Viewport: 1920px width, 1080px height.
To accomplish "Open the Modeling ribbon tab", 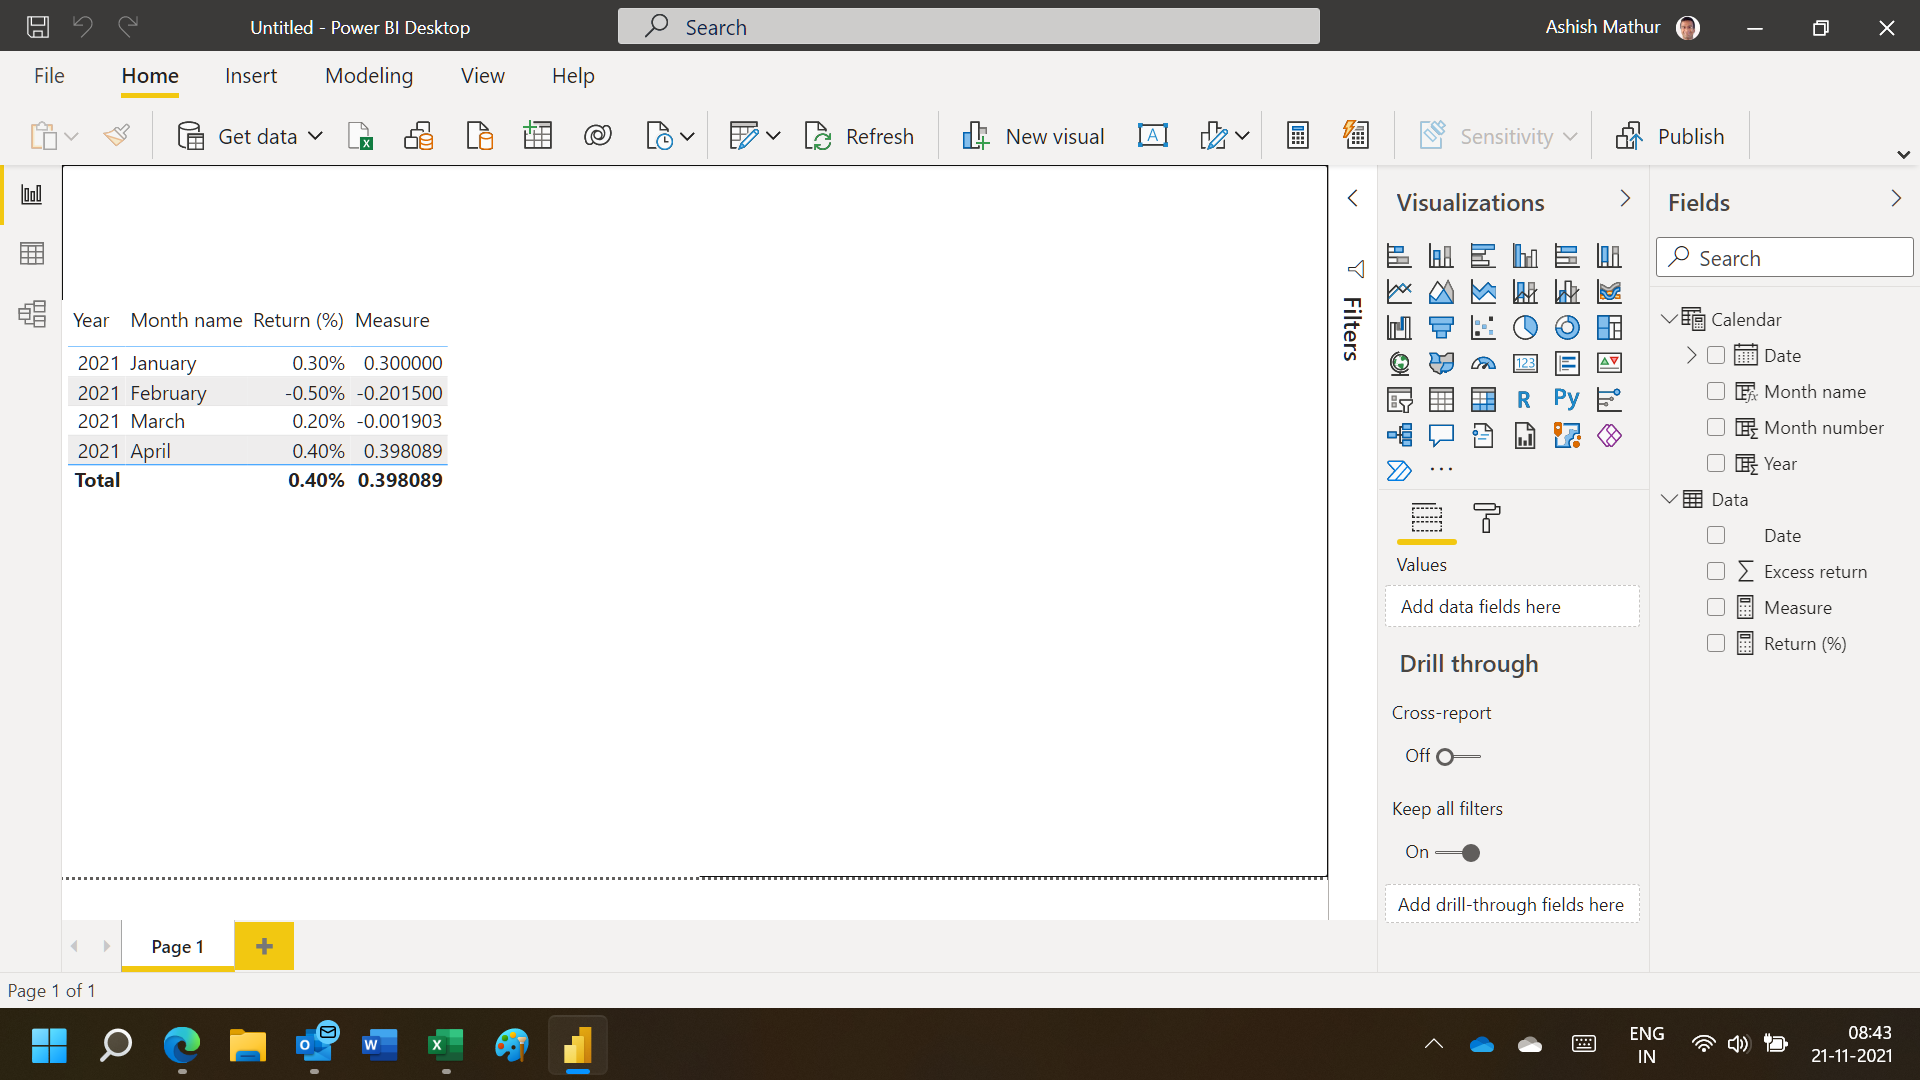I will click(x=369, y=76).
